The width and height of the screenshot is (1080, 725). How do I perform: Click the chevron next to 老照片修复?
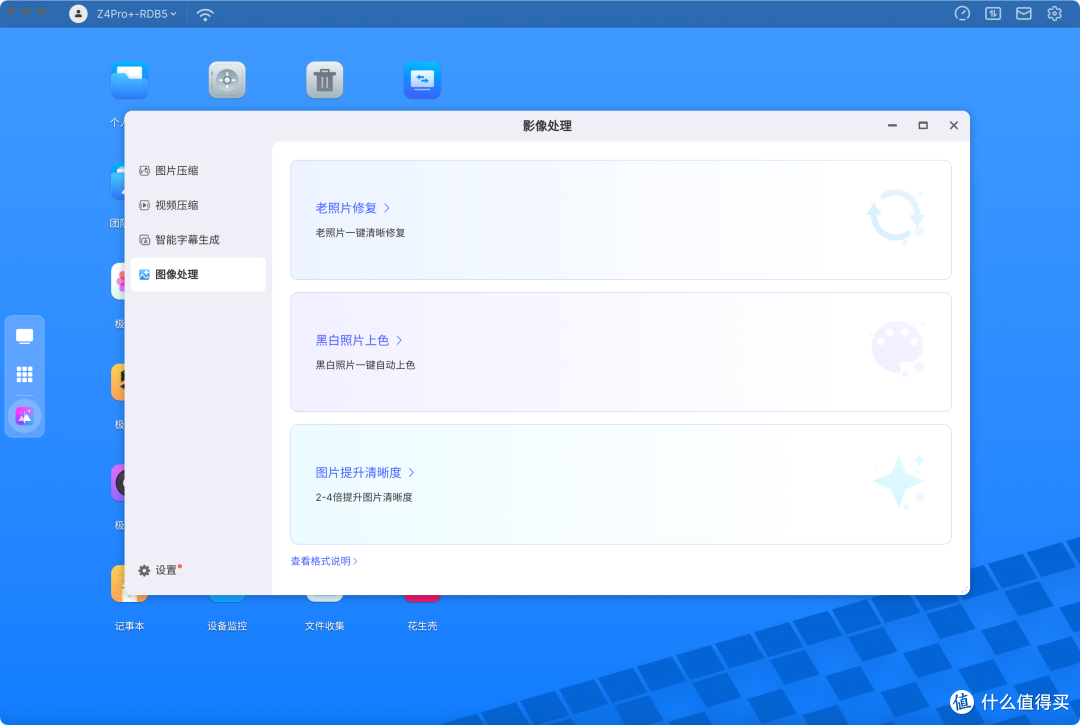click(x=387, y=208)
